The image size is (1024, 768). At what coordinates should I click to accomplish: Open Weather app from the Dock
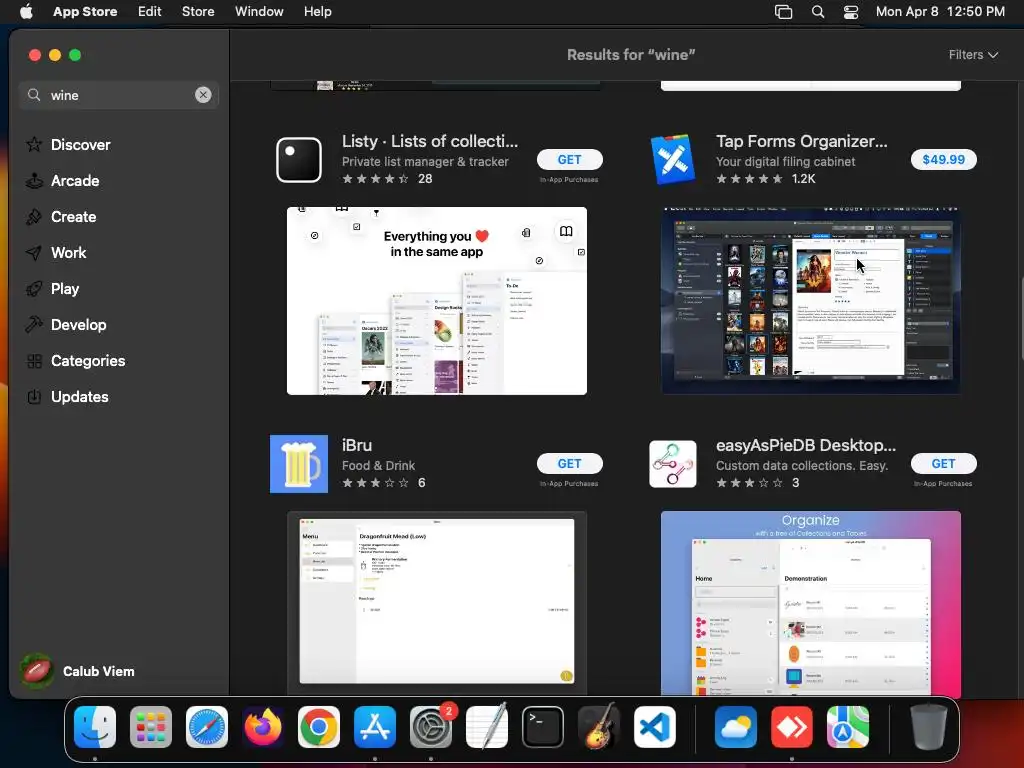(x=736, y=727)
